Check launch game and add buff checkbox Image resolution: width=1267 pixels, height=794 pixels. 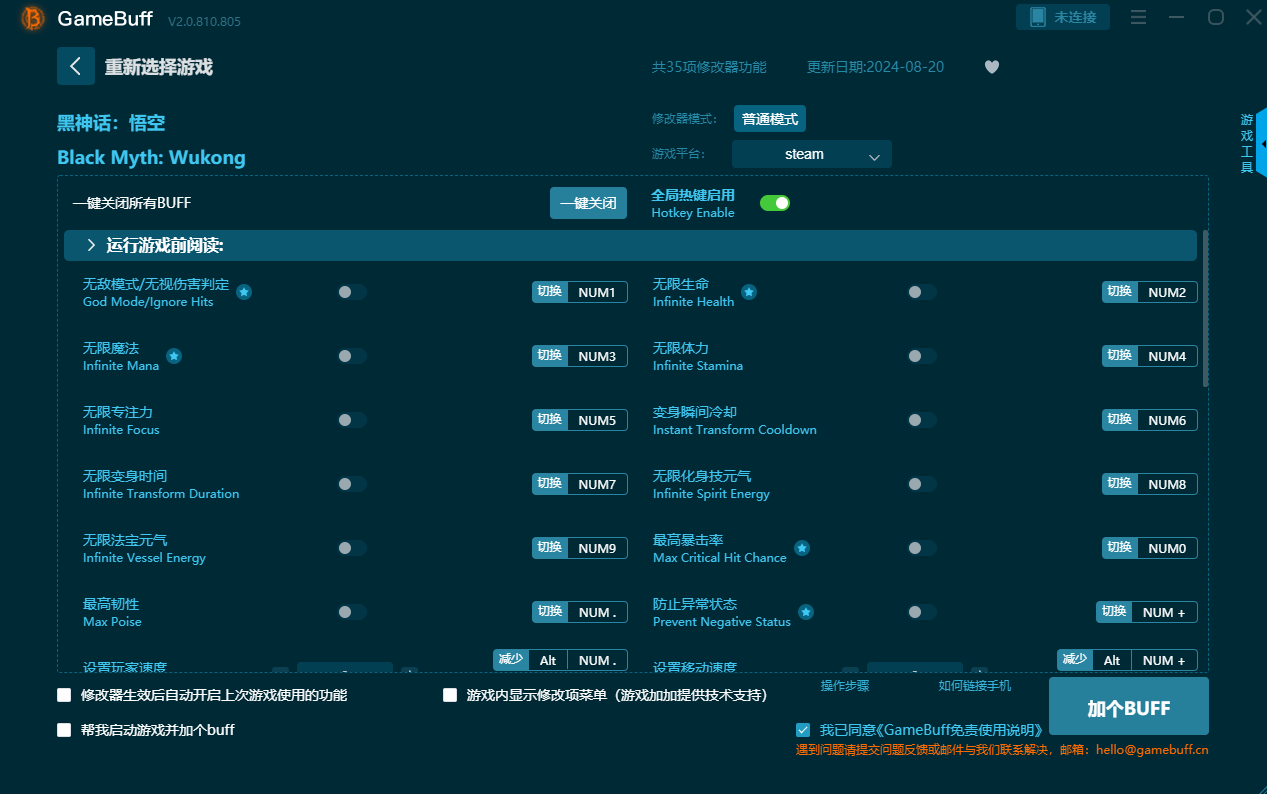tap(64, 730)
